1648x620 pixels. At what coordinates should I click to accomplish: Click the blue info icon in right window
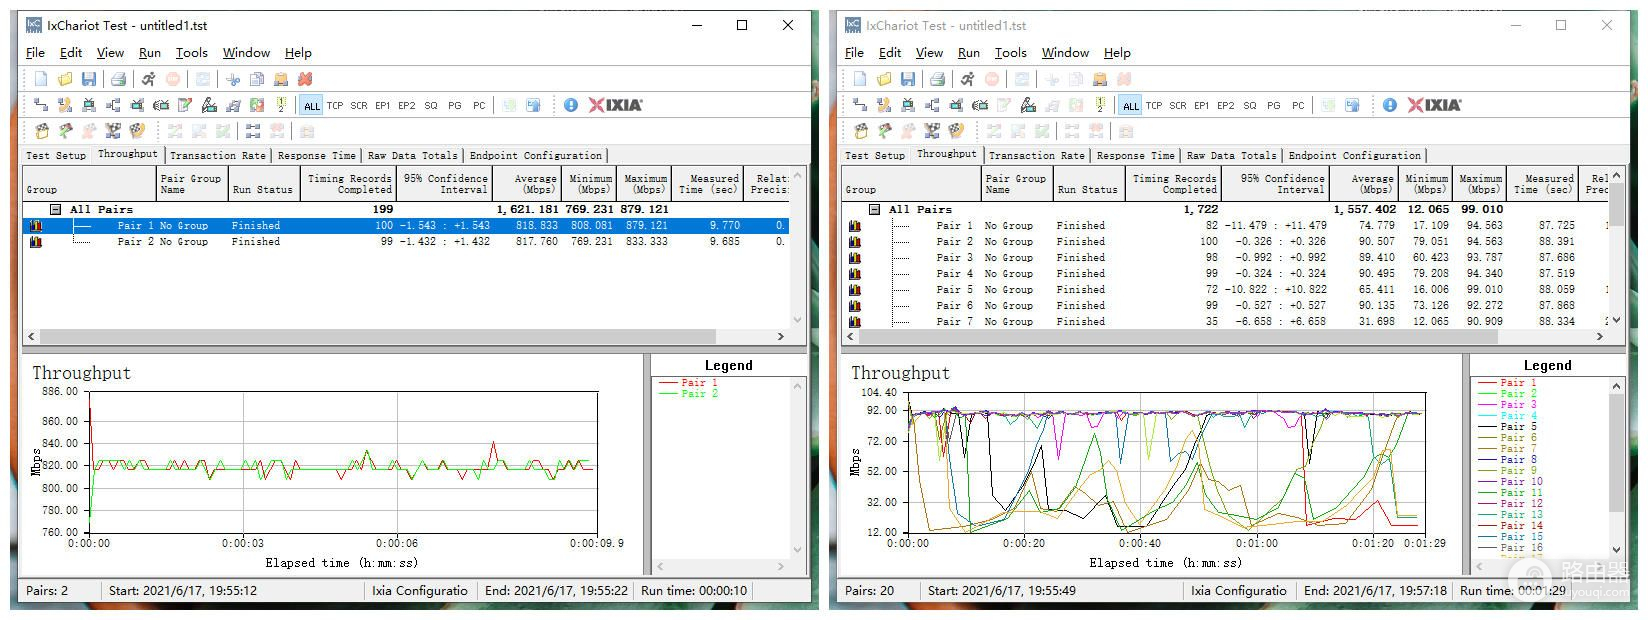click(x=1389, y=105)
